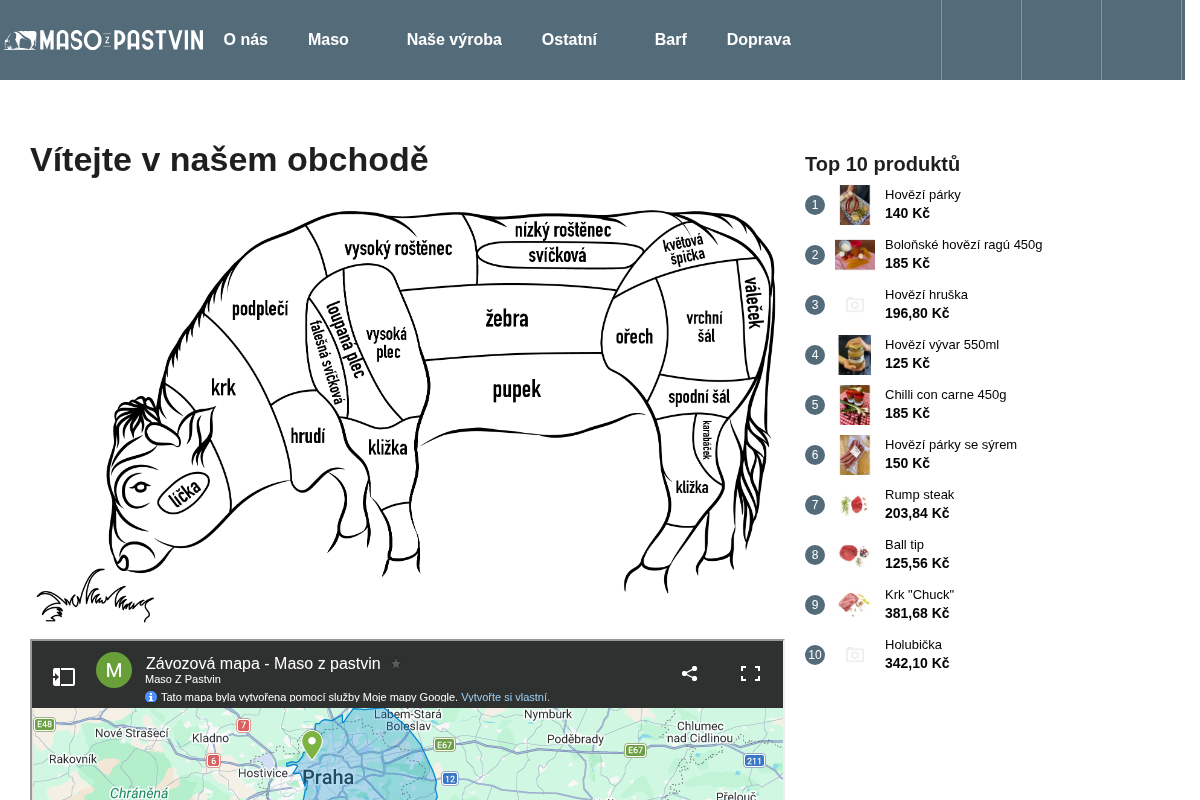1200x800 pixels.
Task: Click Krk "Chuck" product link
Action: coord(920,595)
